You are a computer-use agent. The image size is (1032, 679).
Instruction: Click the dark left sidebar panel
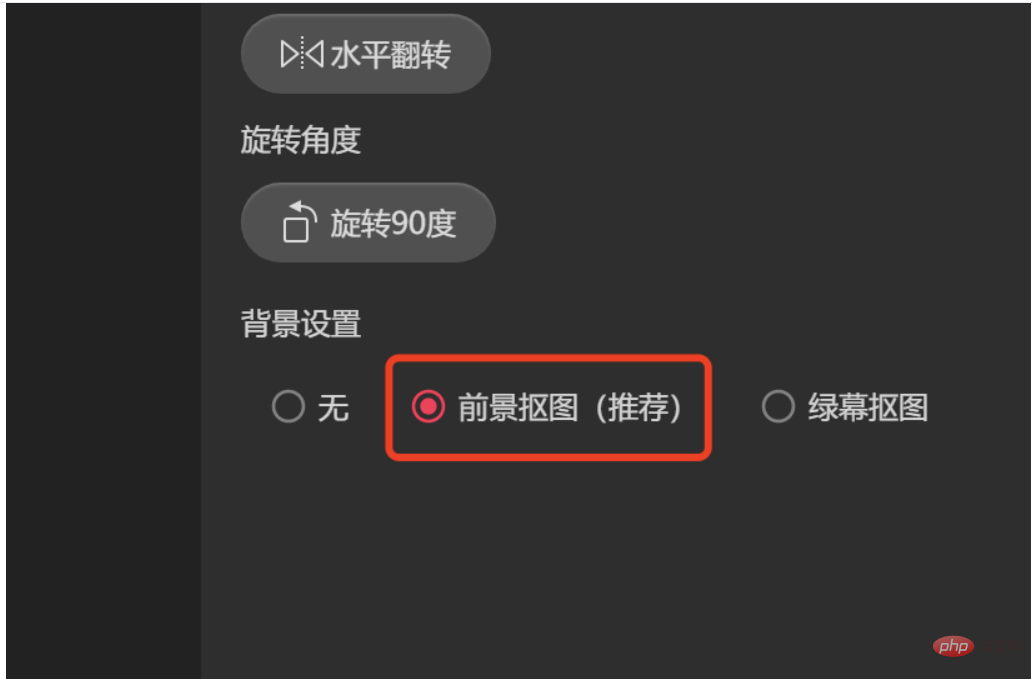[x=103, y=340]
